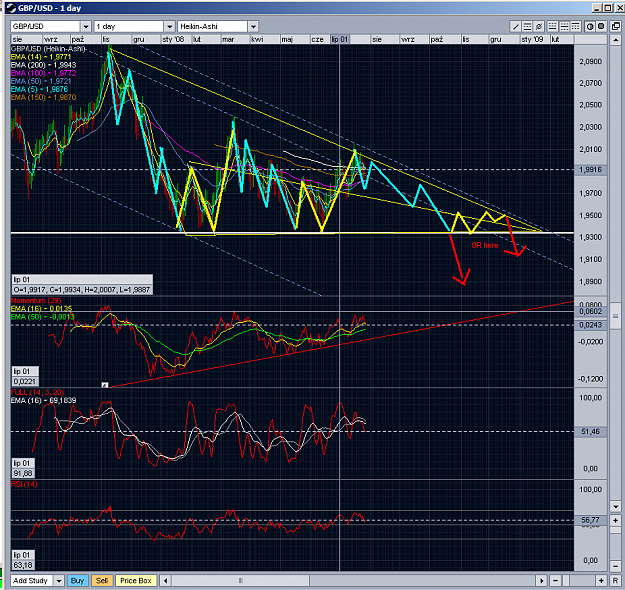The width and height of the screenshot is (625, 590).
Task: Click the Price Box button
Action: click(136, 580)
